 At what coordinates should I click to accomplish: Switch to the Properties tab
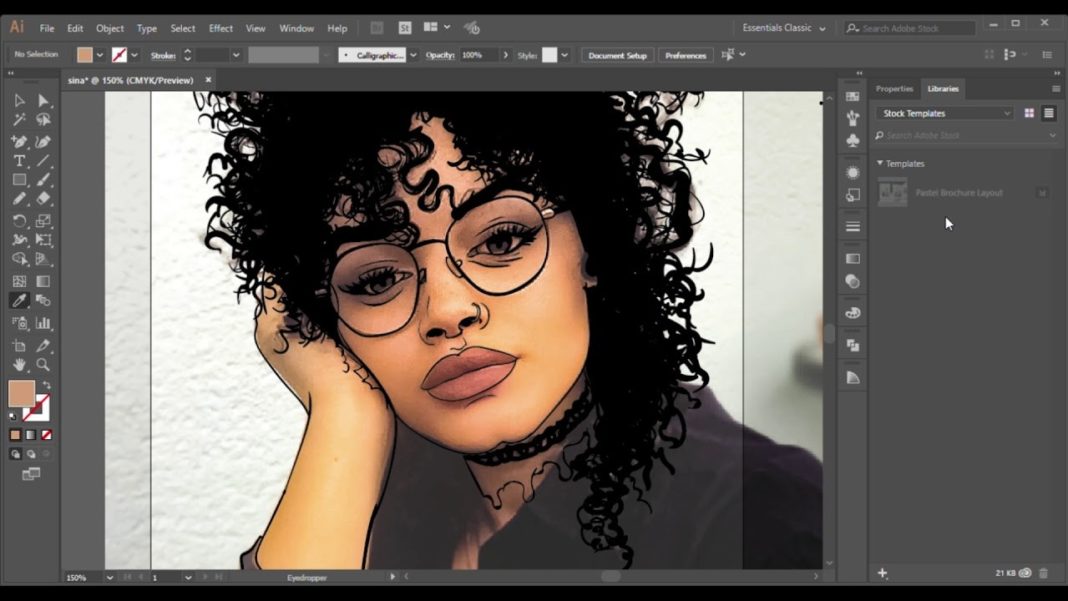pos(893,88)
